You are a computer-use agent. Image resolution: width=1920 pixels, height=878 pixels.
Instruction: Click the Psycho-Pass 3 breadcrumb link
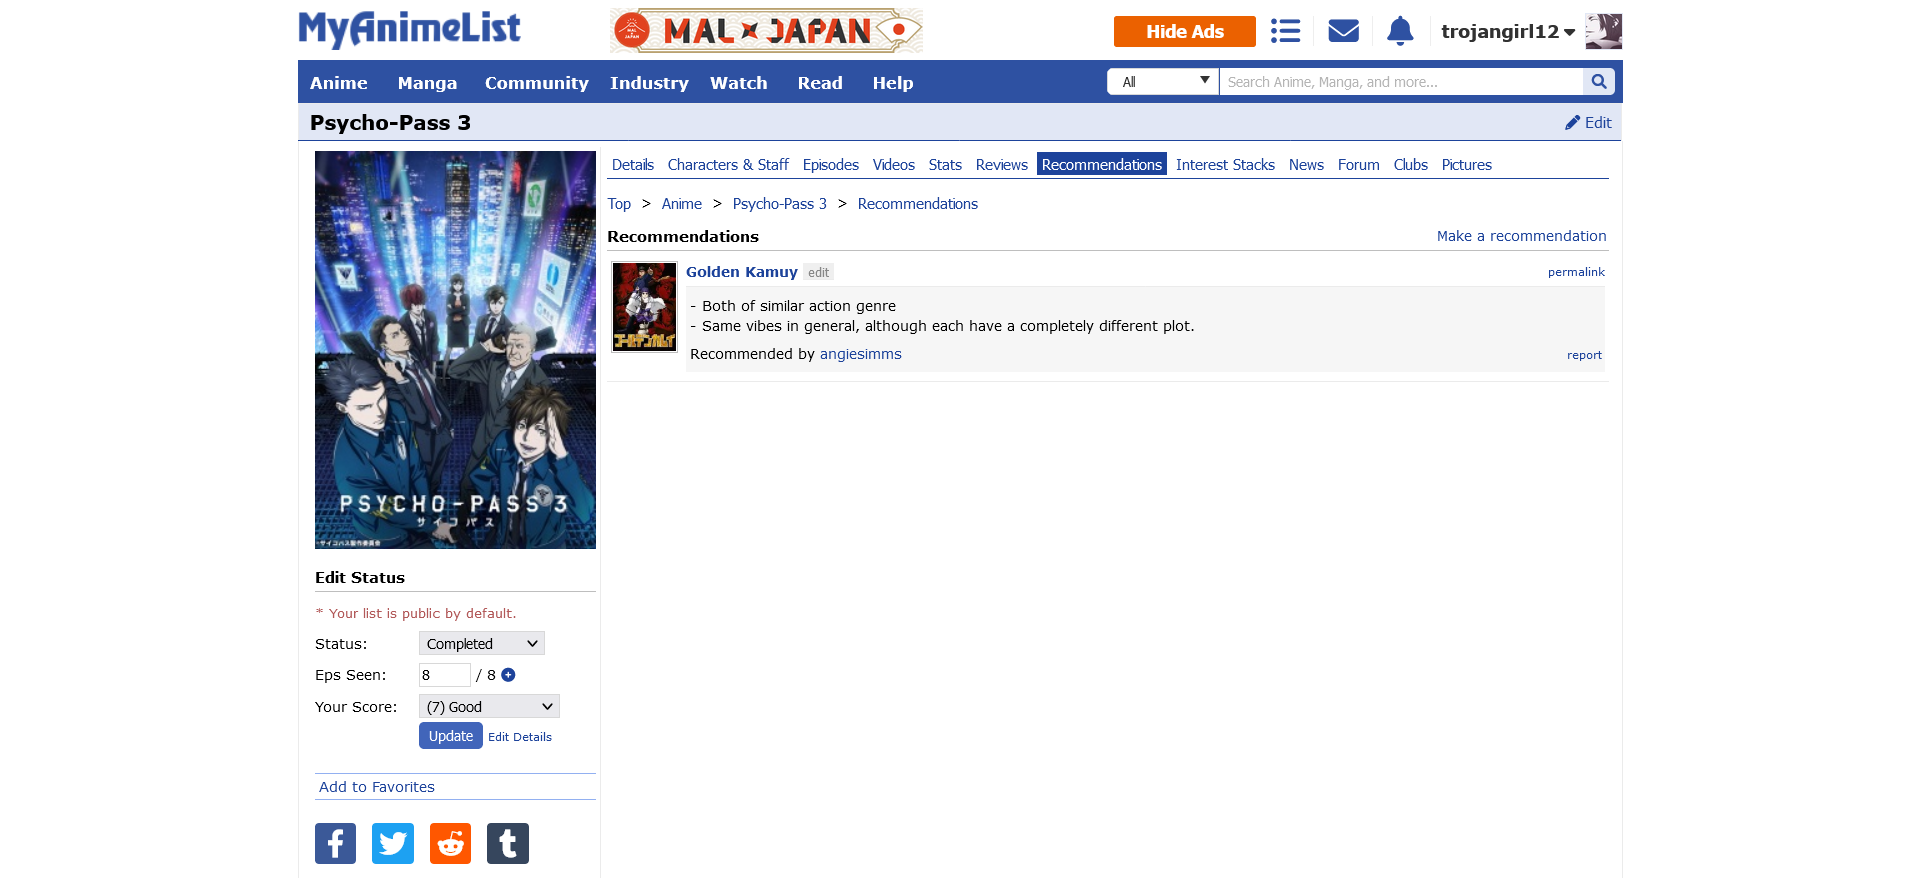(780, 204)
